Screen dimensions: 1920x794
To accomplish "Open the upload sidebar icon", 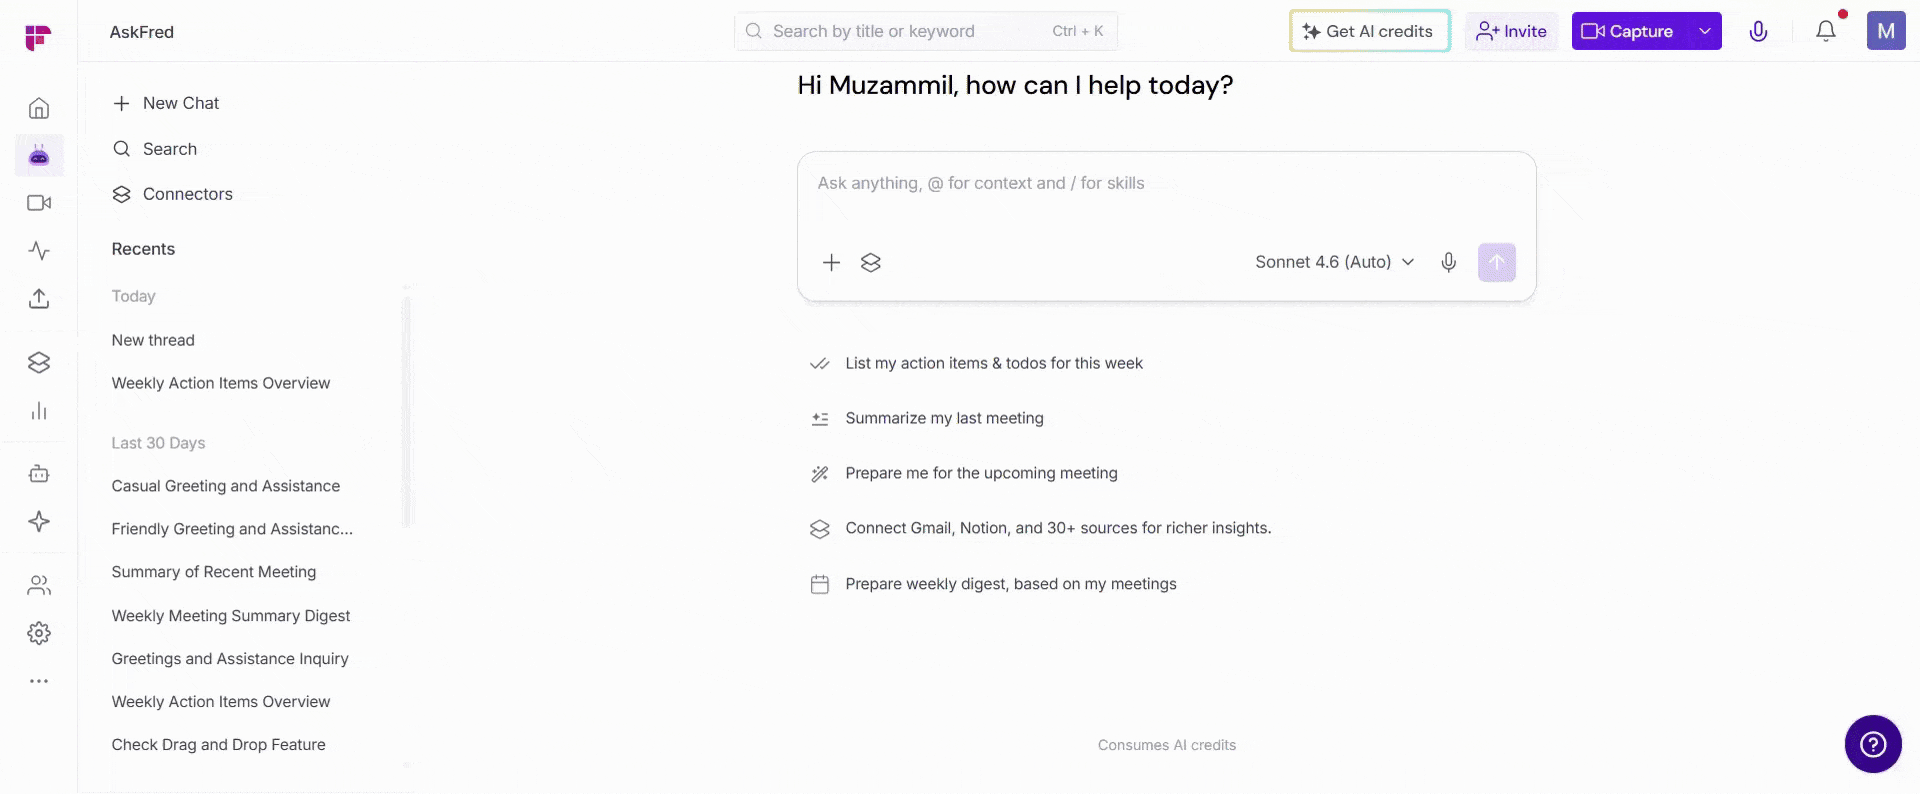I will tap(39, 298).
